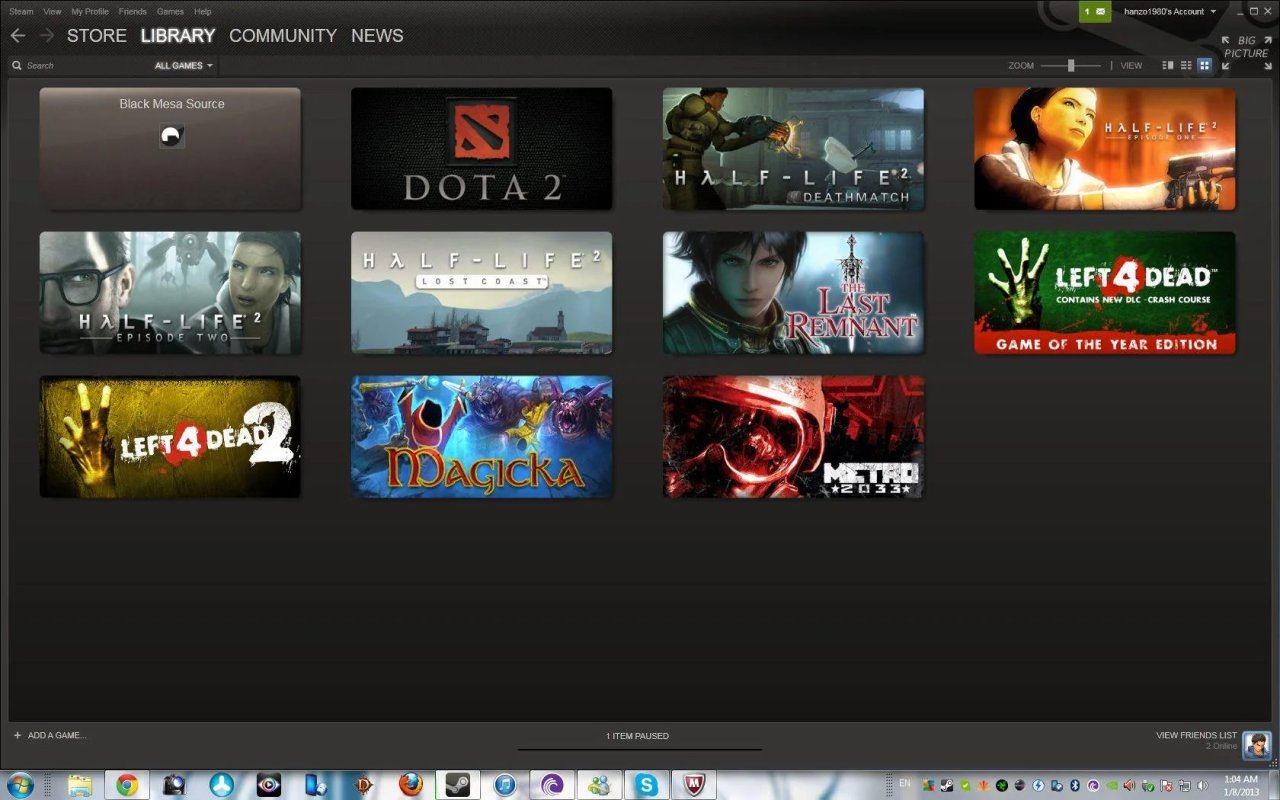Open the ALL GAMES filter dropdown
The width and height of the screenshot is (1280, 800).
pyautogui.click(x=184, y=66)
